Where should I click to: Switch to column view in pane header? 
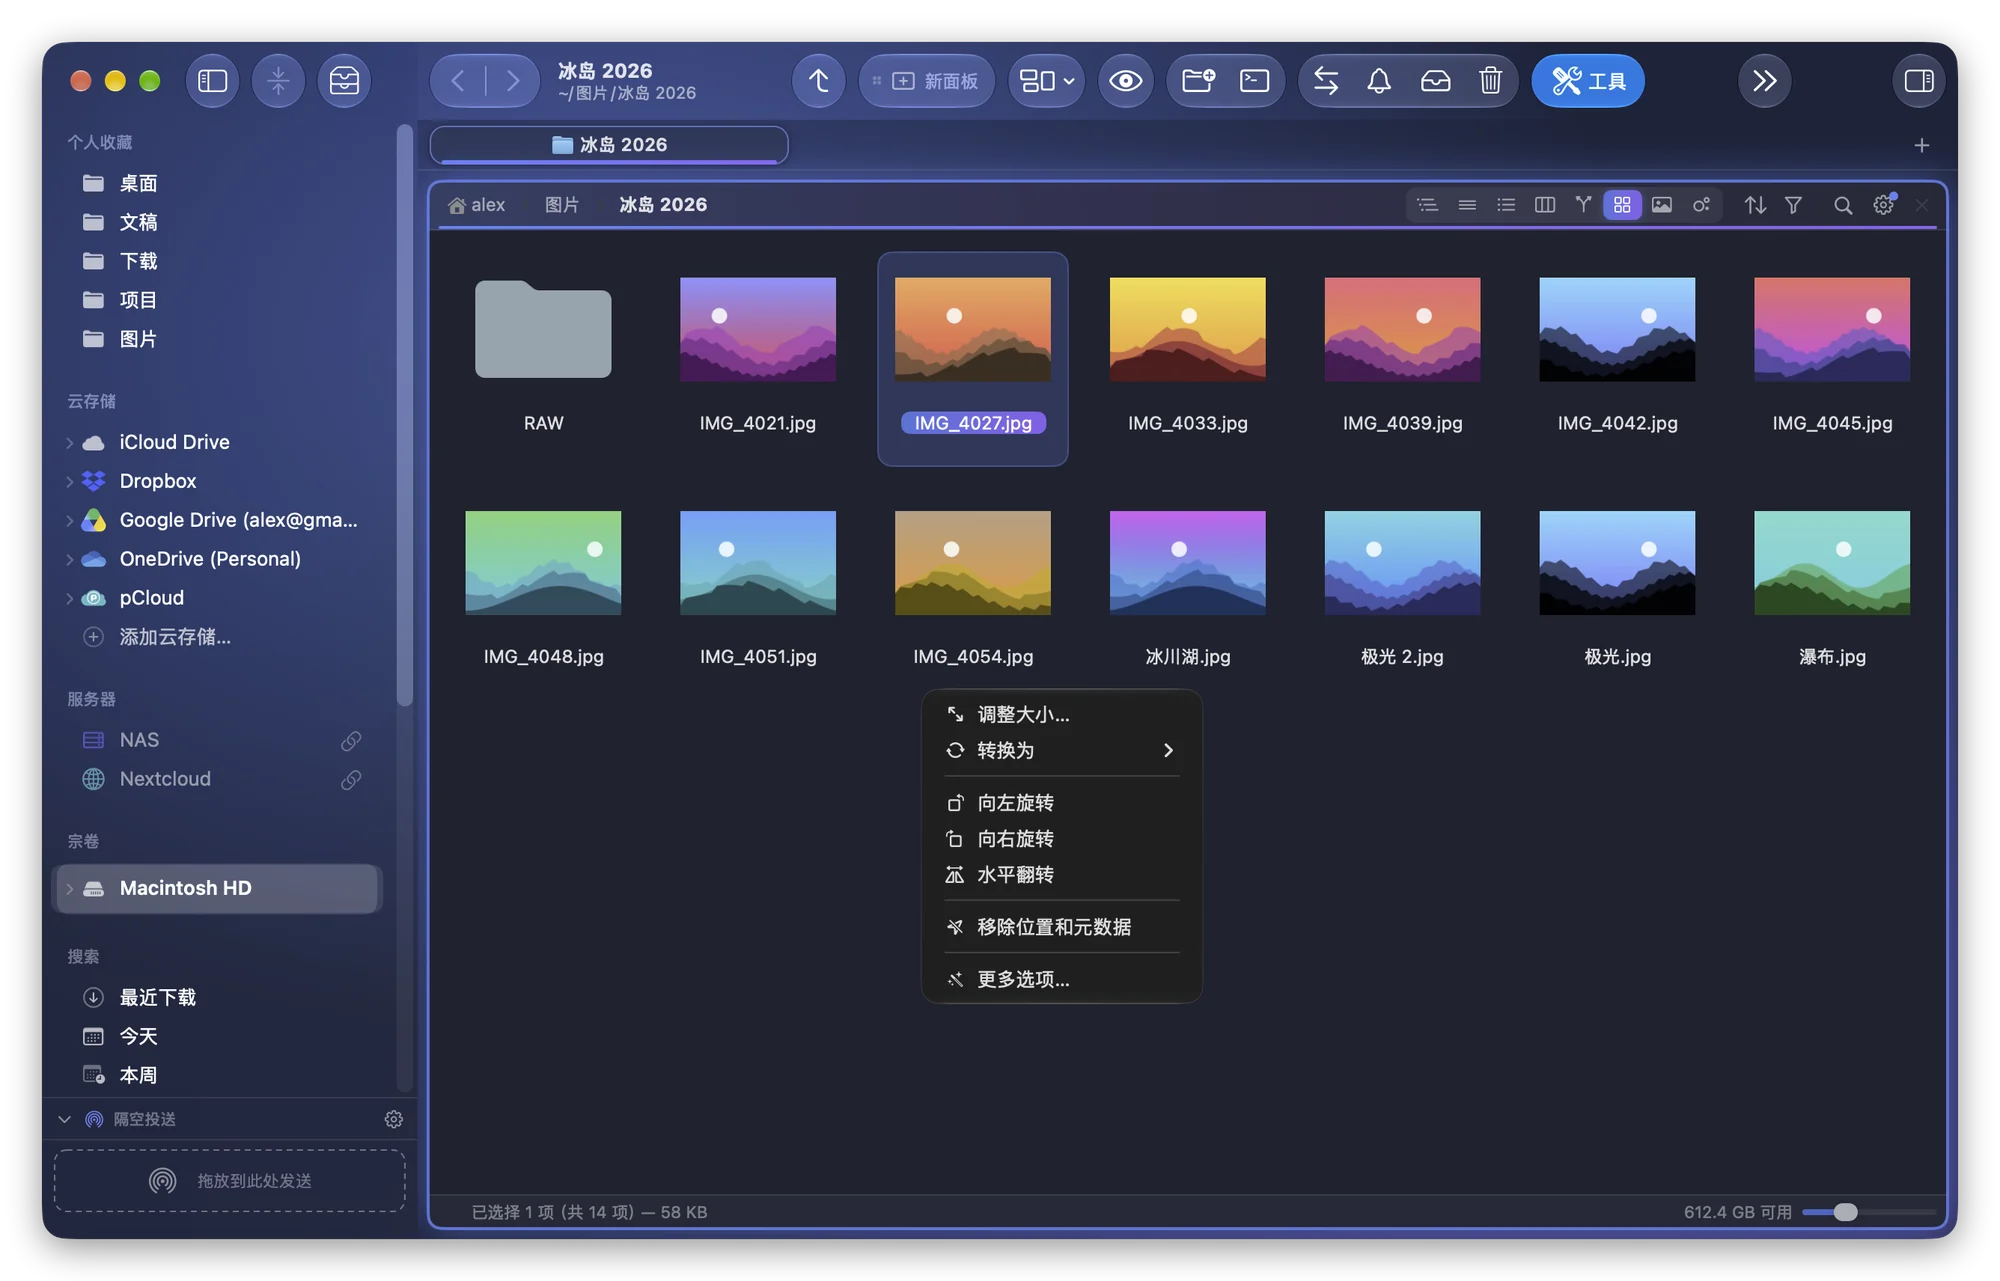click(1544, 205)
